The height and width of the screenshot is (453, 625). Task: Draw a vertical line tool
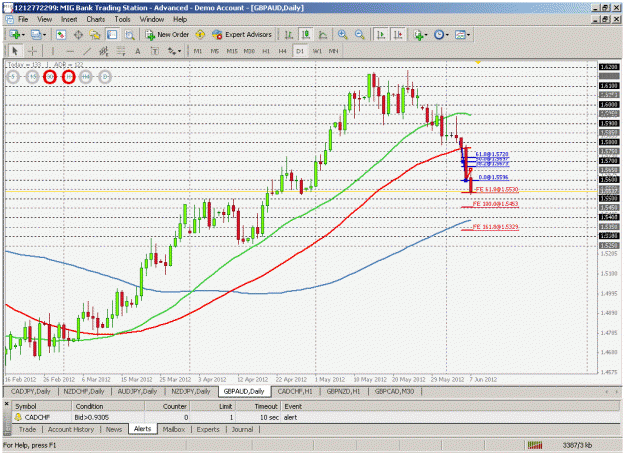click(53, 51)
